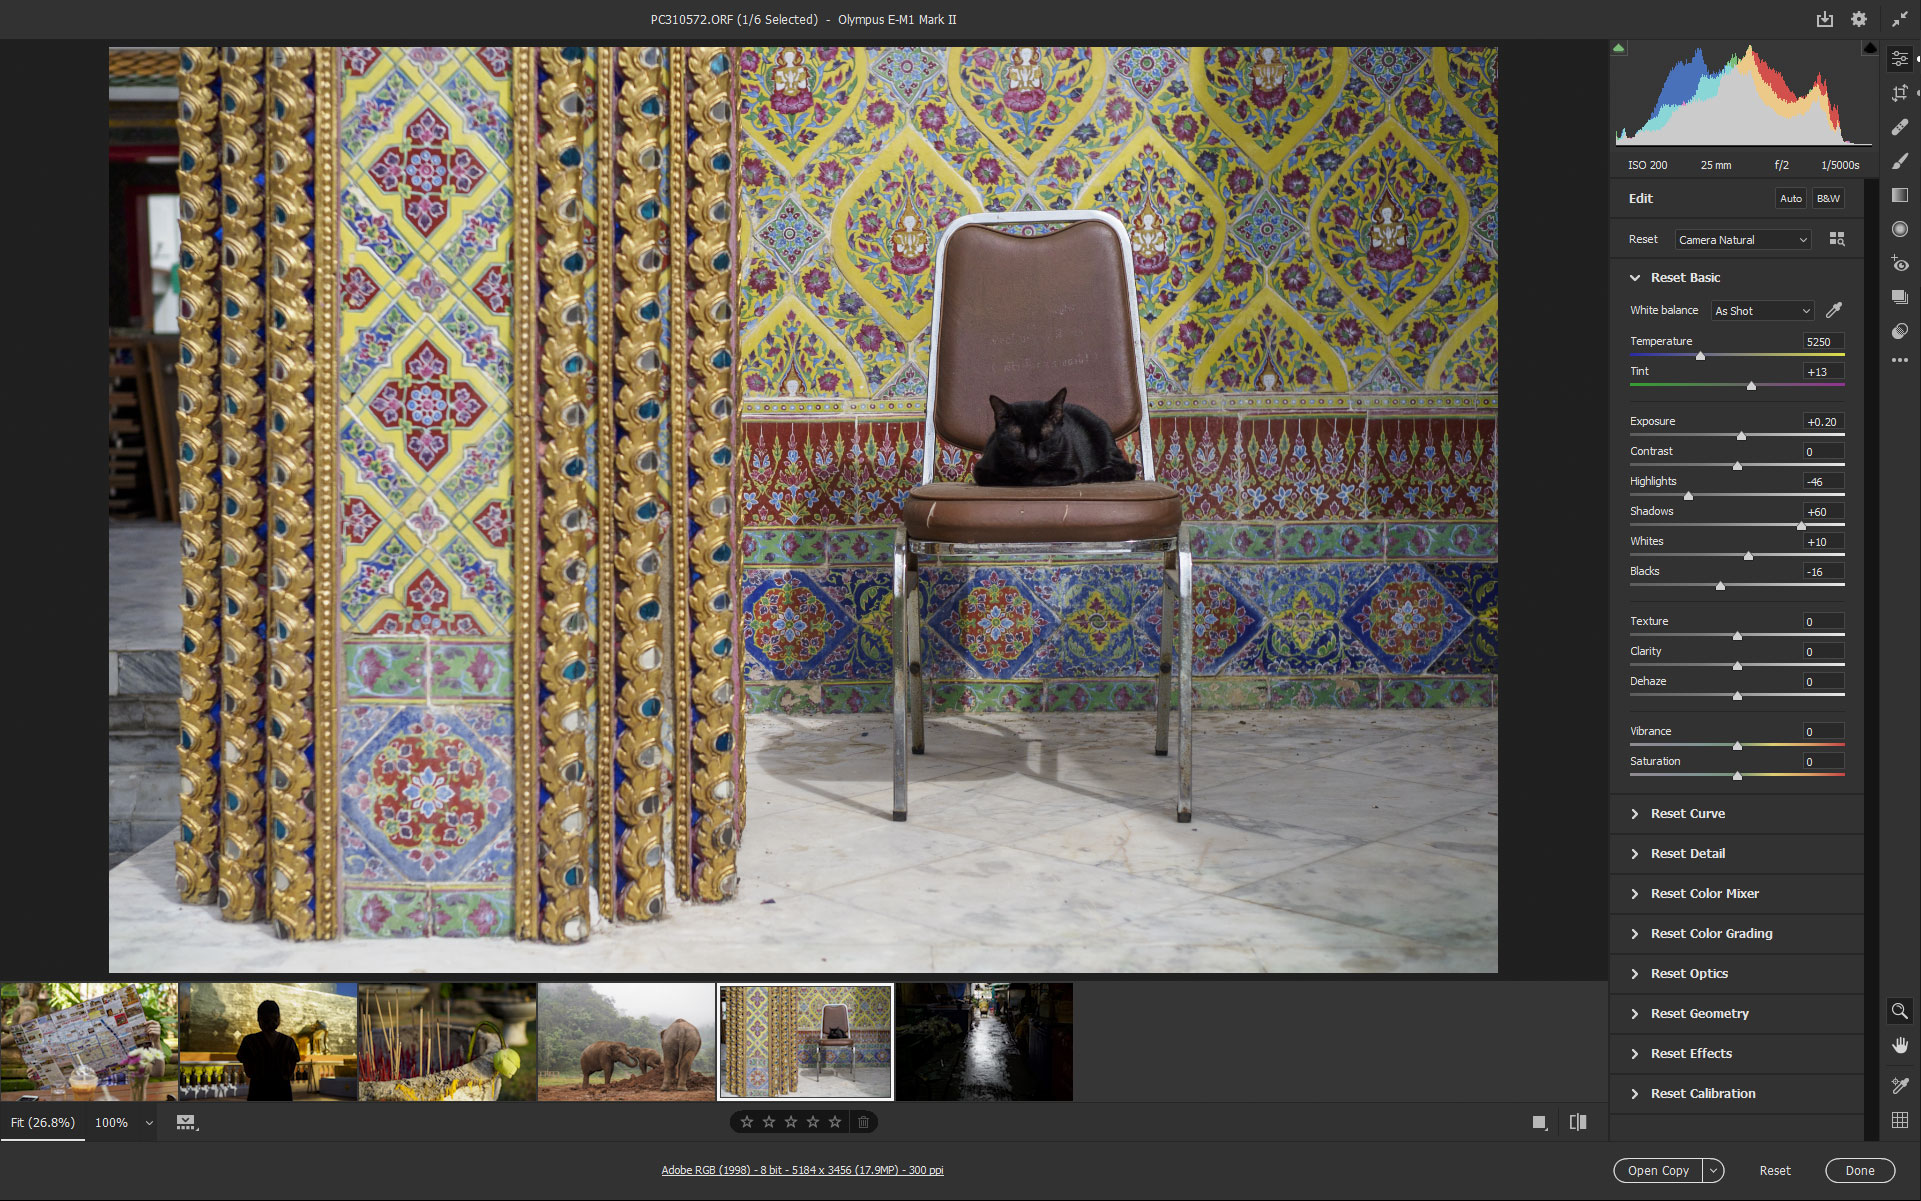Select the Masking brush tool
This screenshot has width=1921, height=1201.
point(1899,161)
